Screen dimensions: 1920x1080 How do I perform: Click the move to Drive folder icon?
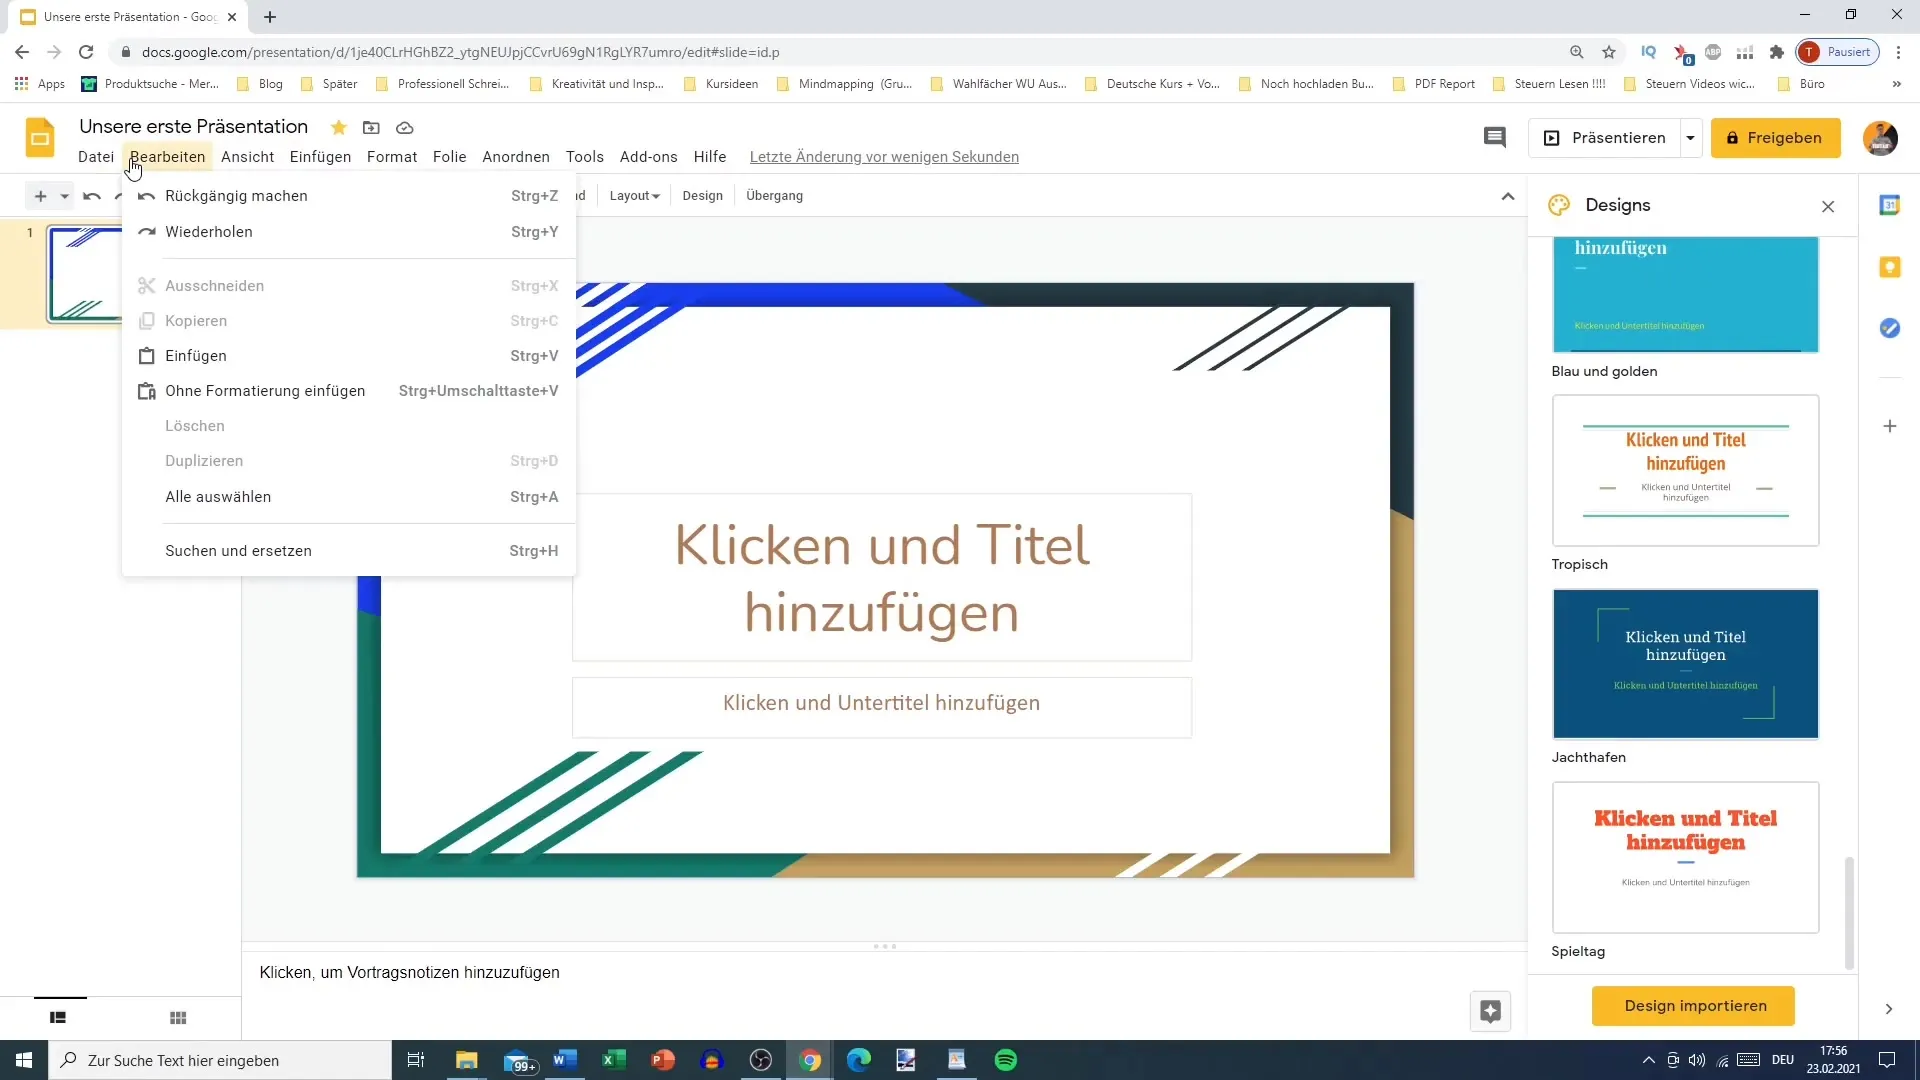(371, 128)
